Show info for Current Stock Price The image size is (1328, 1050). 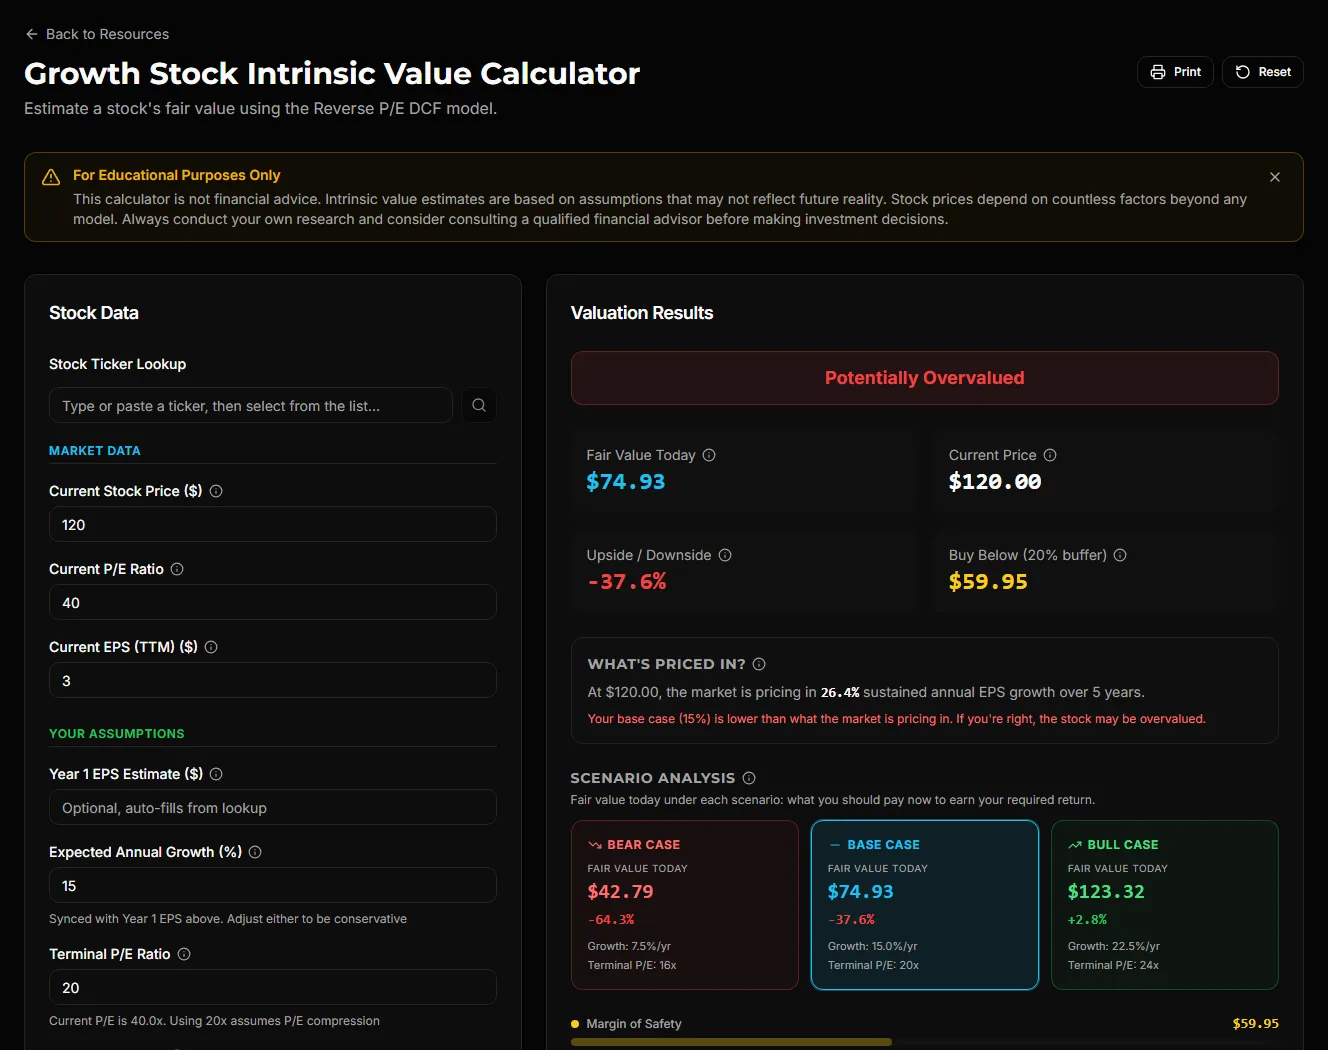tap(216, 491)
